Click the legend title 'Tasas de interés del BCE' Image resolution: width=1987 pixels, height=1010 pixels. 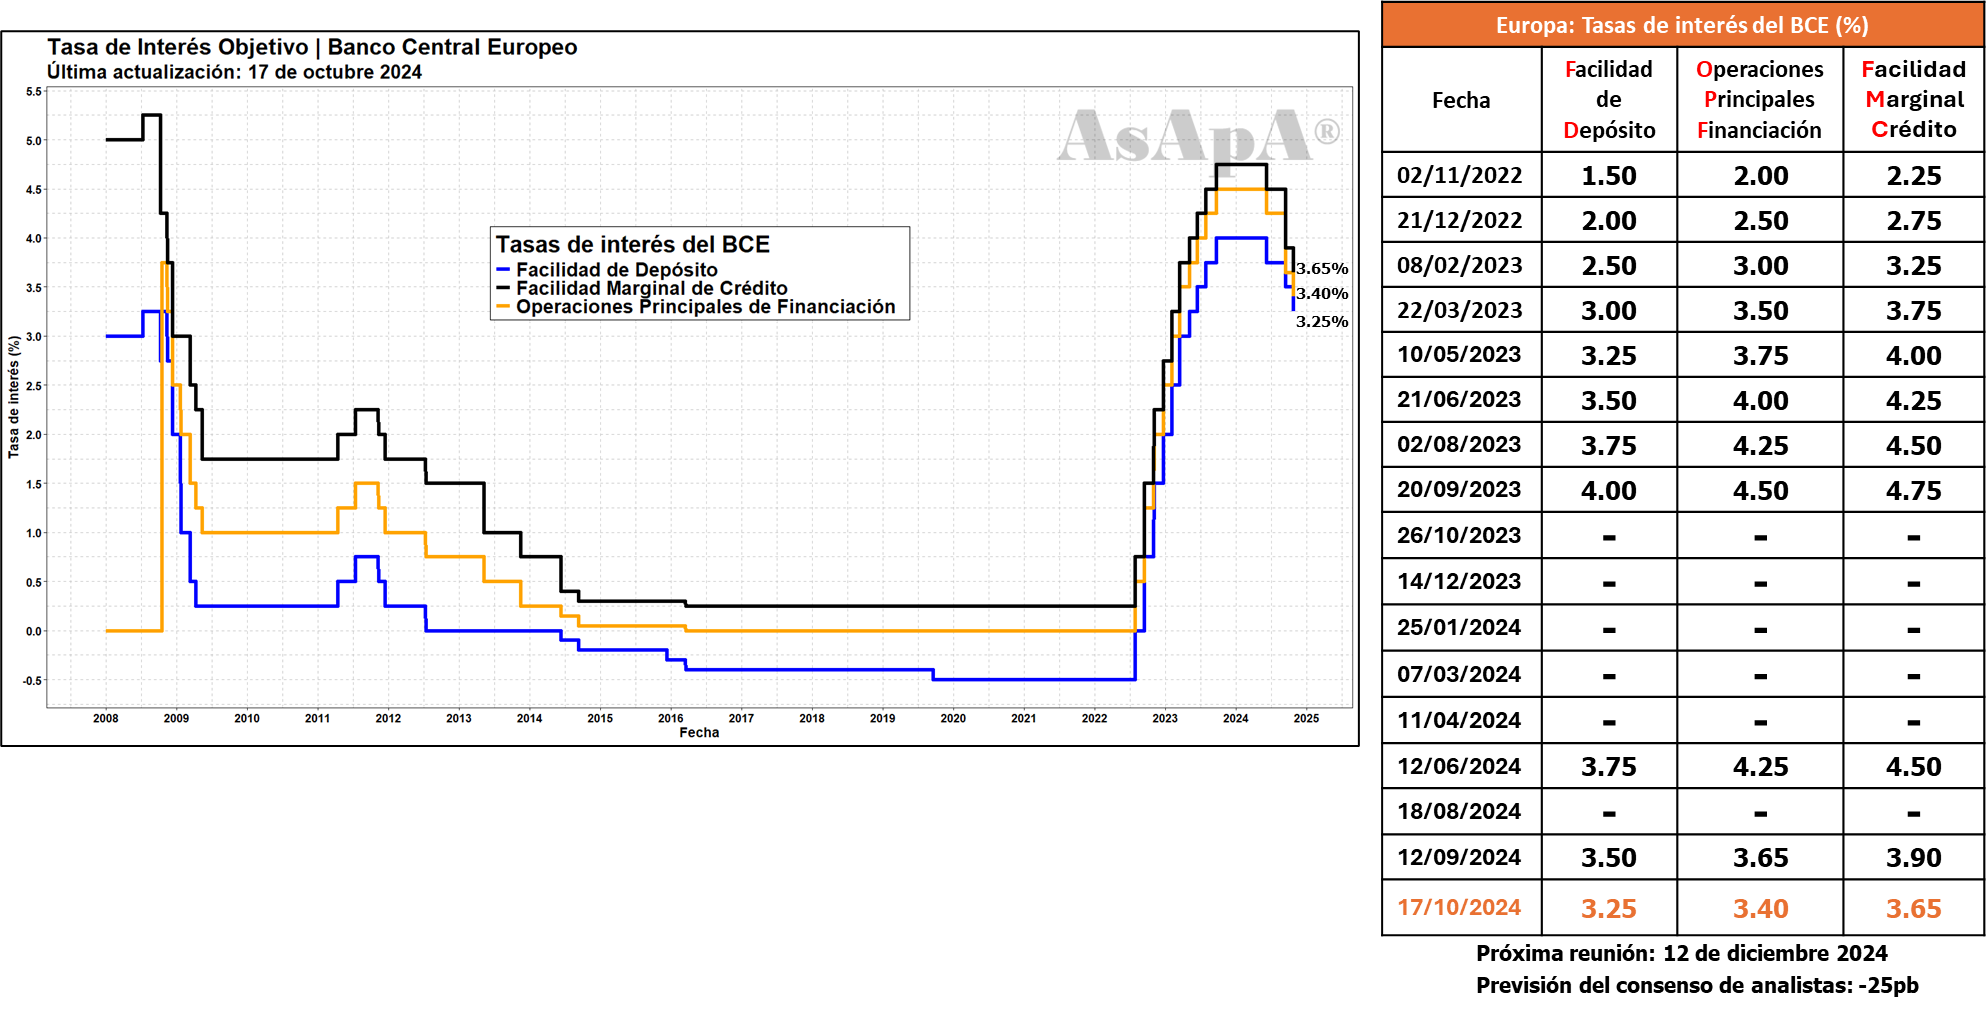(x=633, y=244)
